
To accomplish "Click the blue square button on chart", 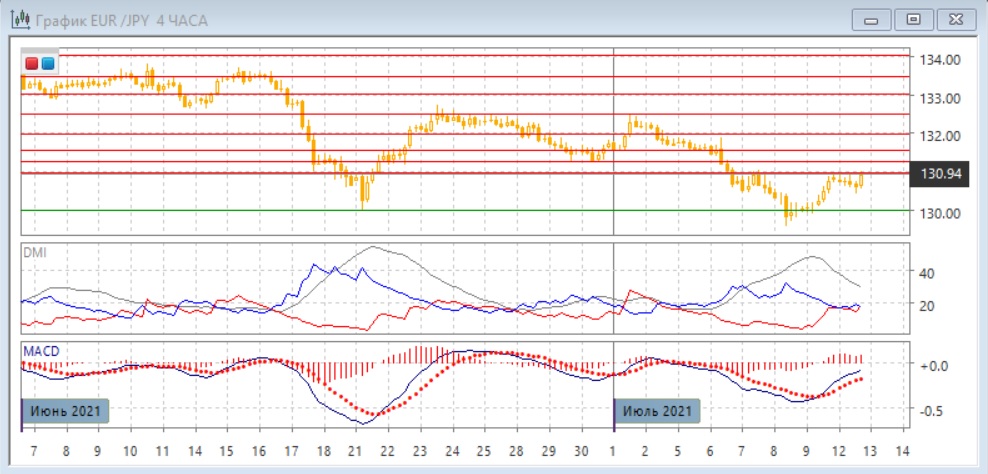I will pyautogui.click(x=47, y=64).
